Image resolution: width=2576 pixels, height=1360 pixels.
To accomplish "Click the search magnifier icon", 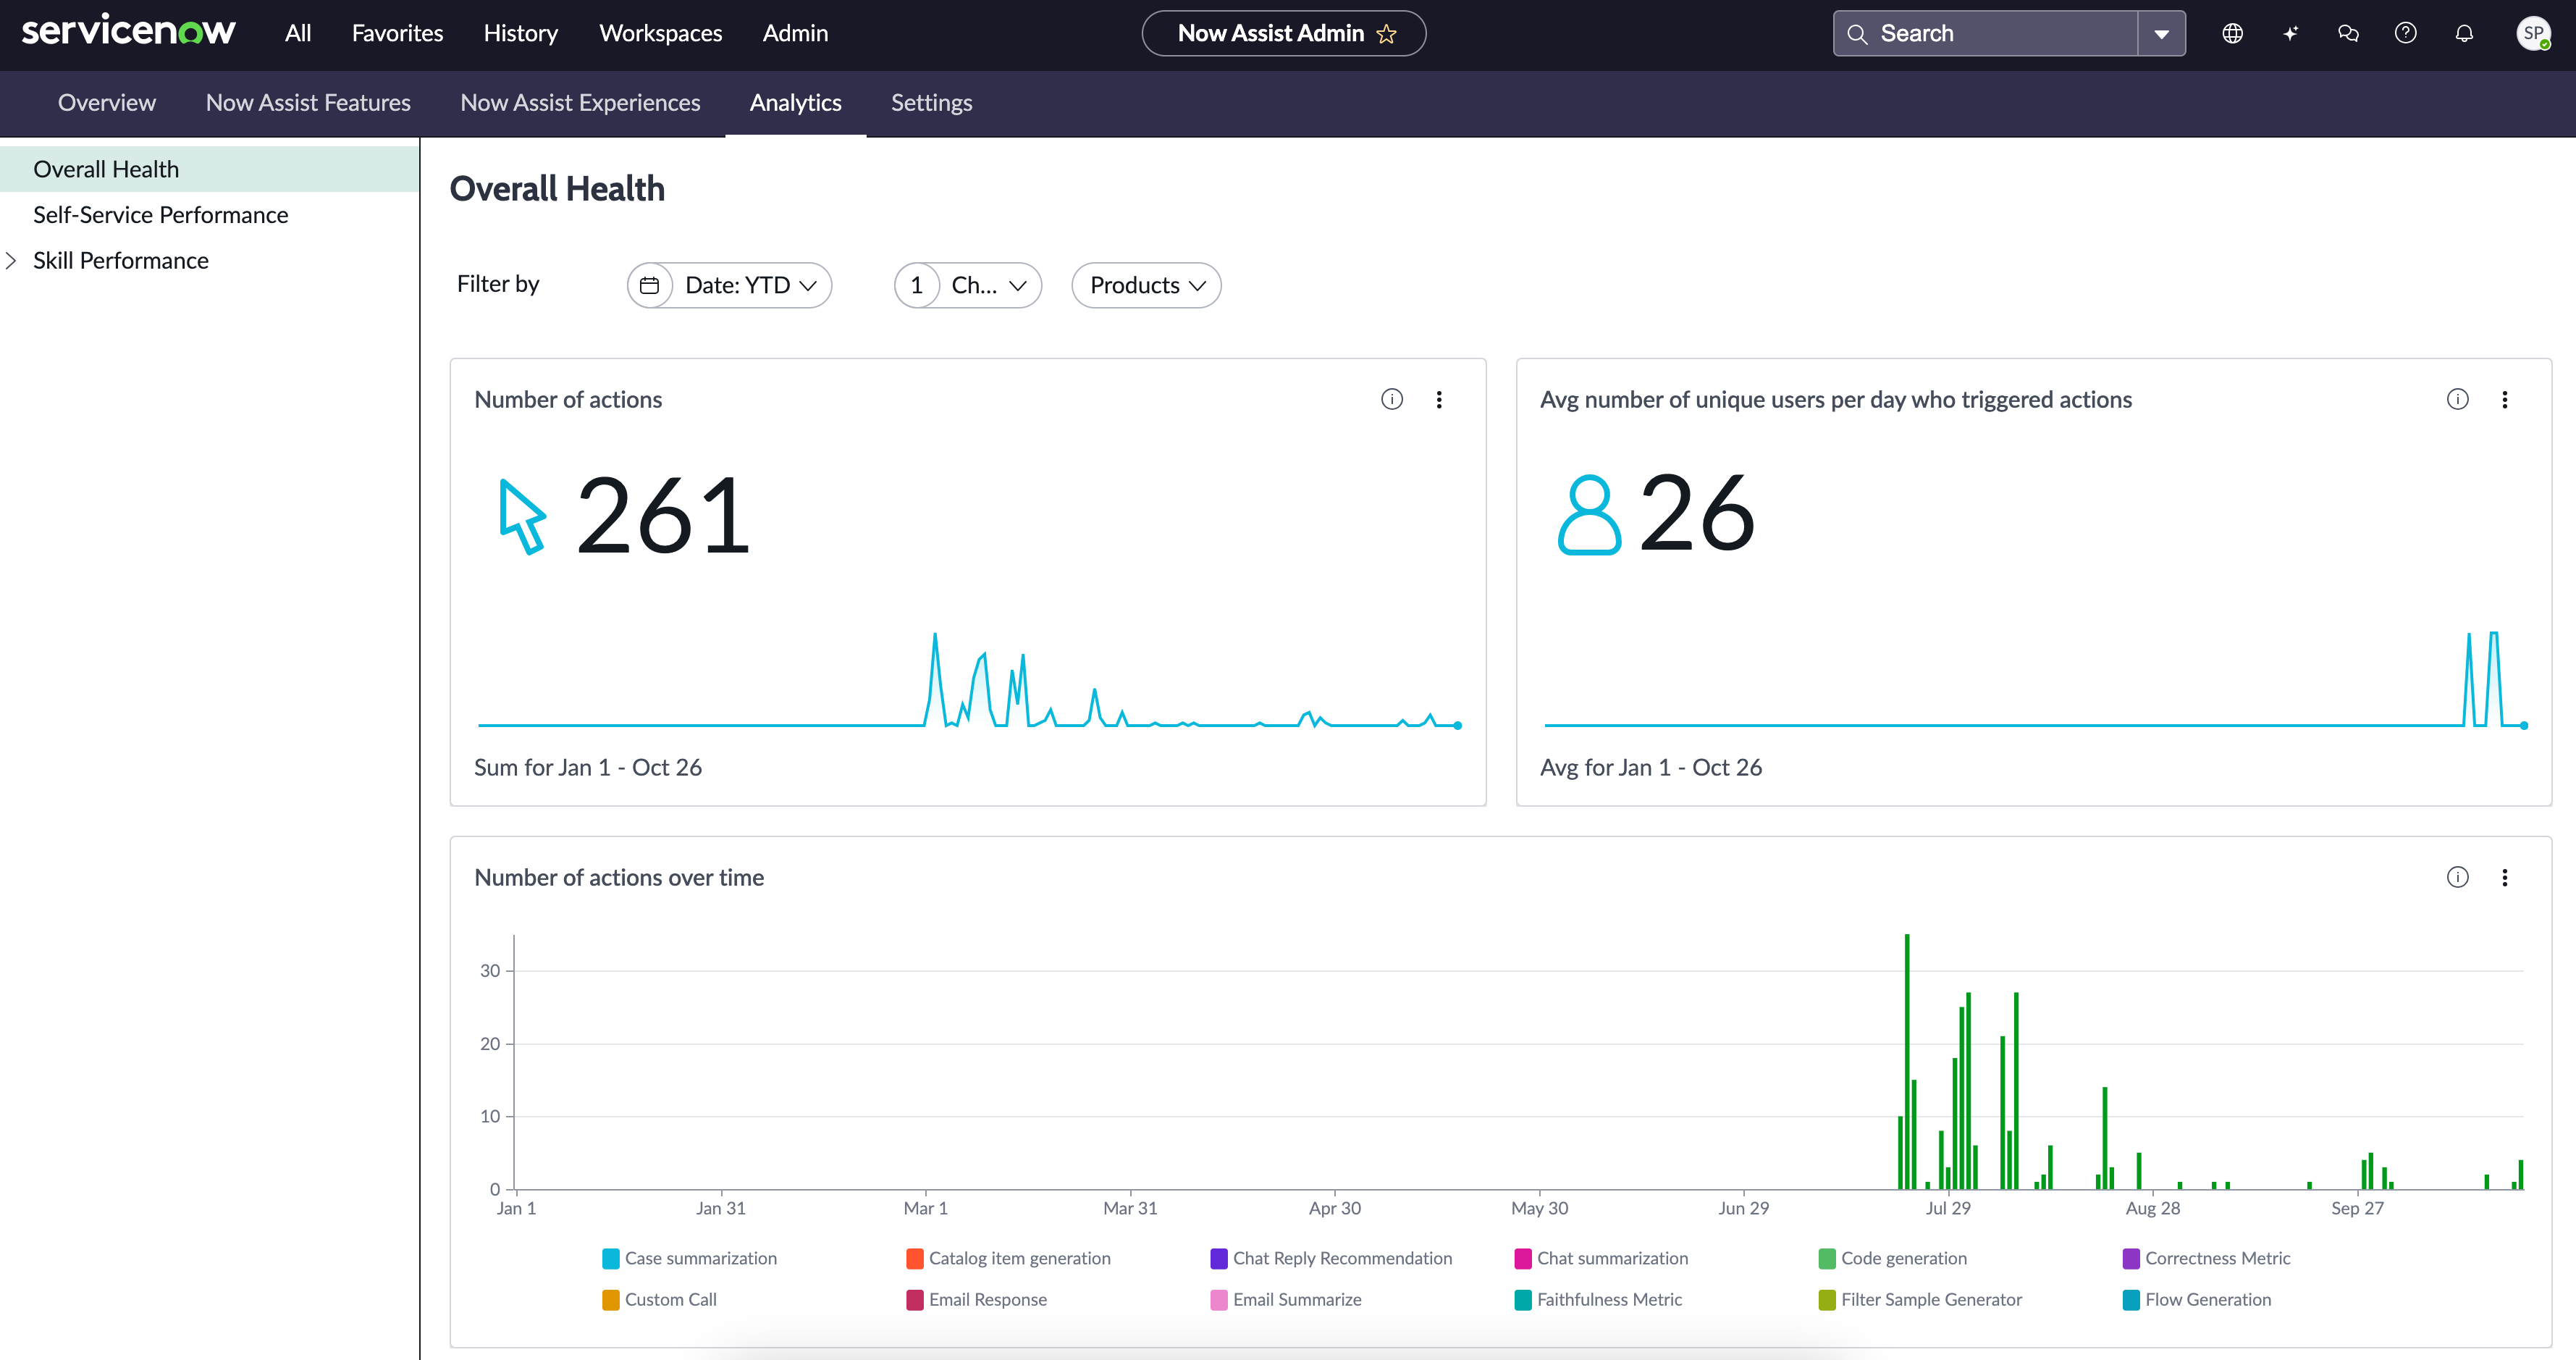I will click(1857, 34).
